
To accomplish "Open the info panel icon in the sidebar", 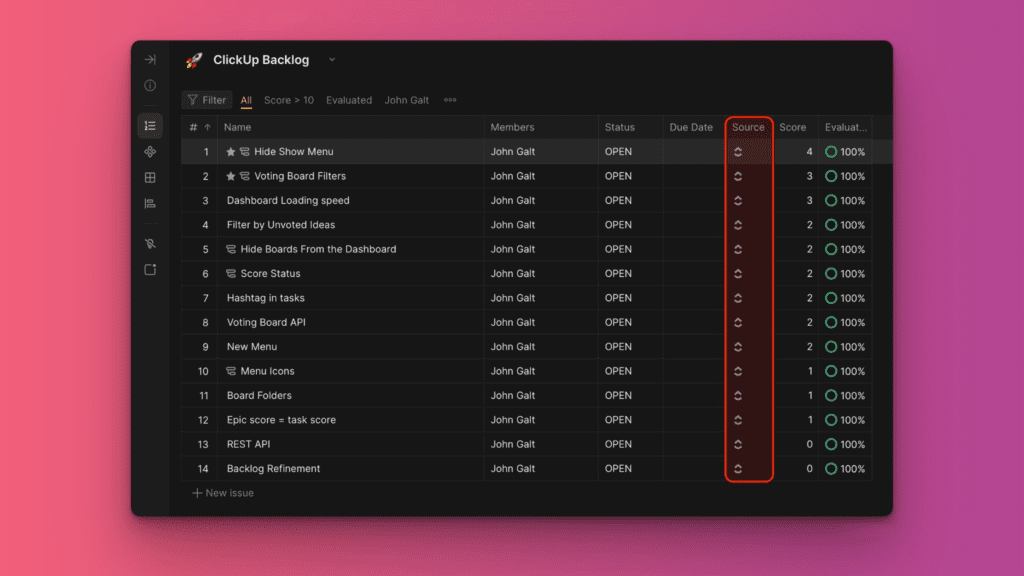I will 150,86.
